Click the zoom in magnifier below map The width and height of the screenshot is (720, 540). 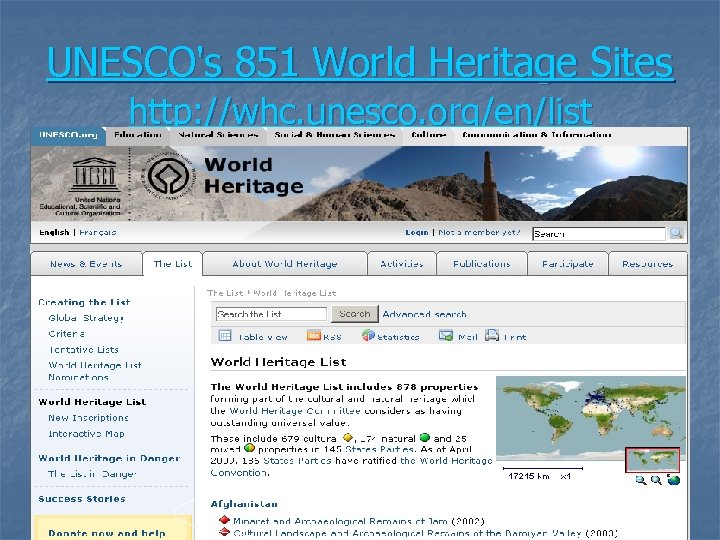click(x=656, y=480)
